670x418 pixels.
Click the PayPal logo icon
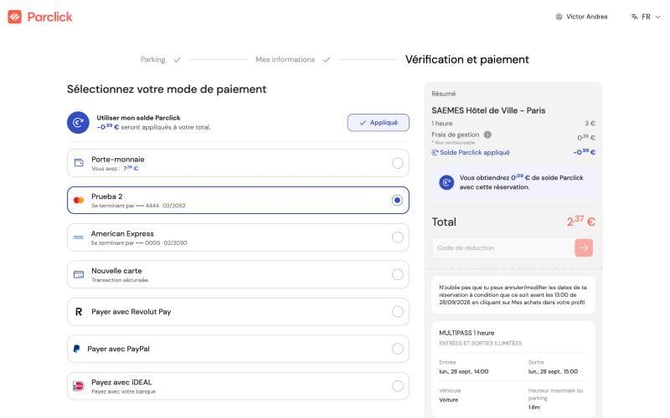point(76,349)
